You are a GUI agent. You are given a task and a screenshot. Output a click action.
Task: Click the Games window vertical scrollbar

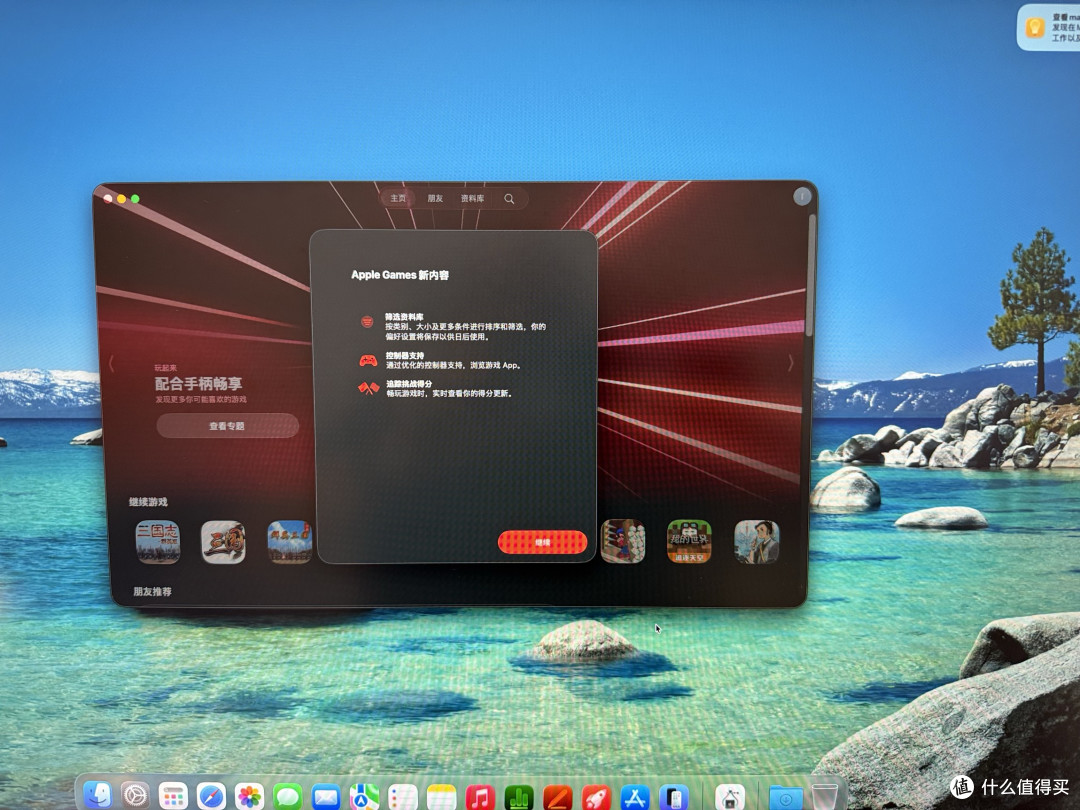click(x=811, y=276)
